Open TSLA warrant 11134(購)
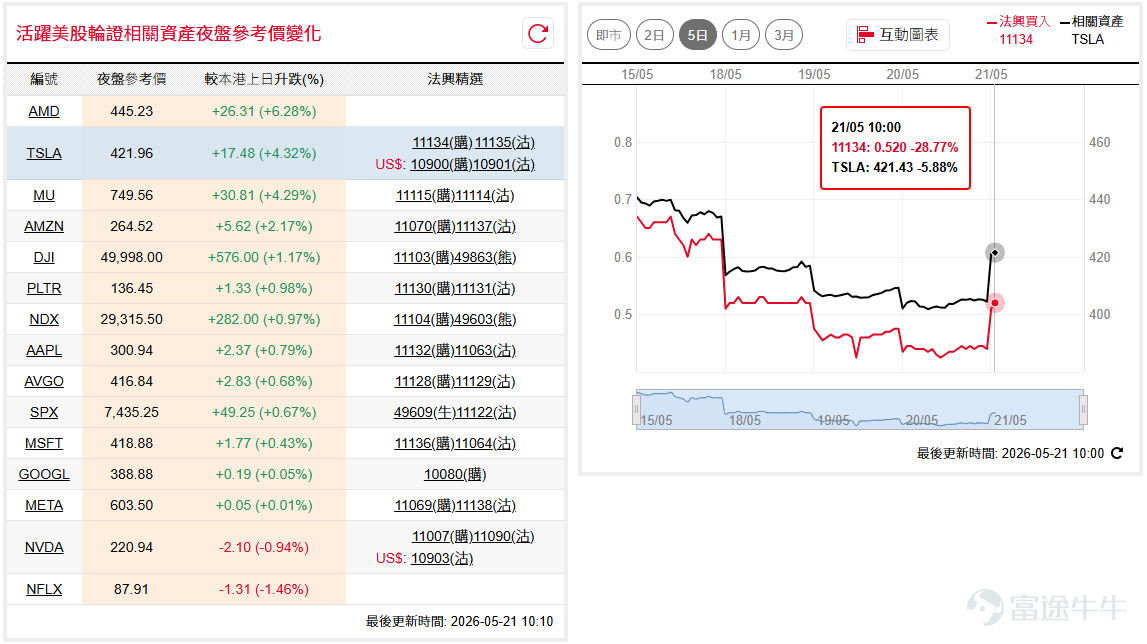The image size is (1147, 644). (x=443, y=143)
